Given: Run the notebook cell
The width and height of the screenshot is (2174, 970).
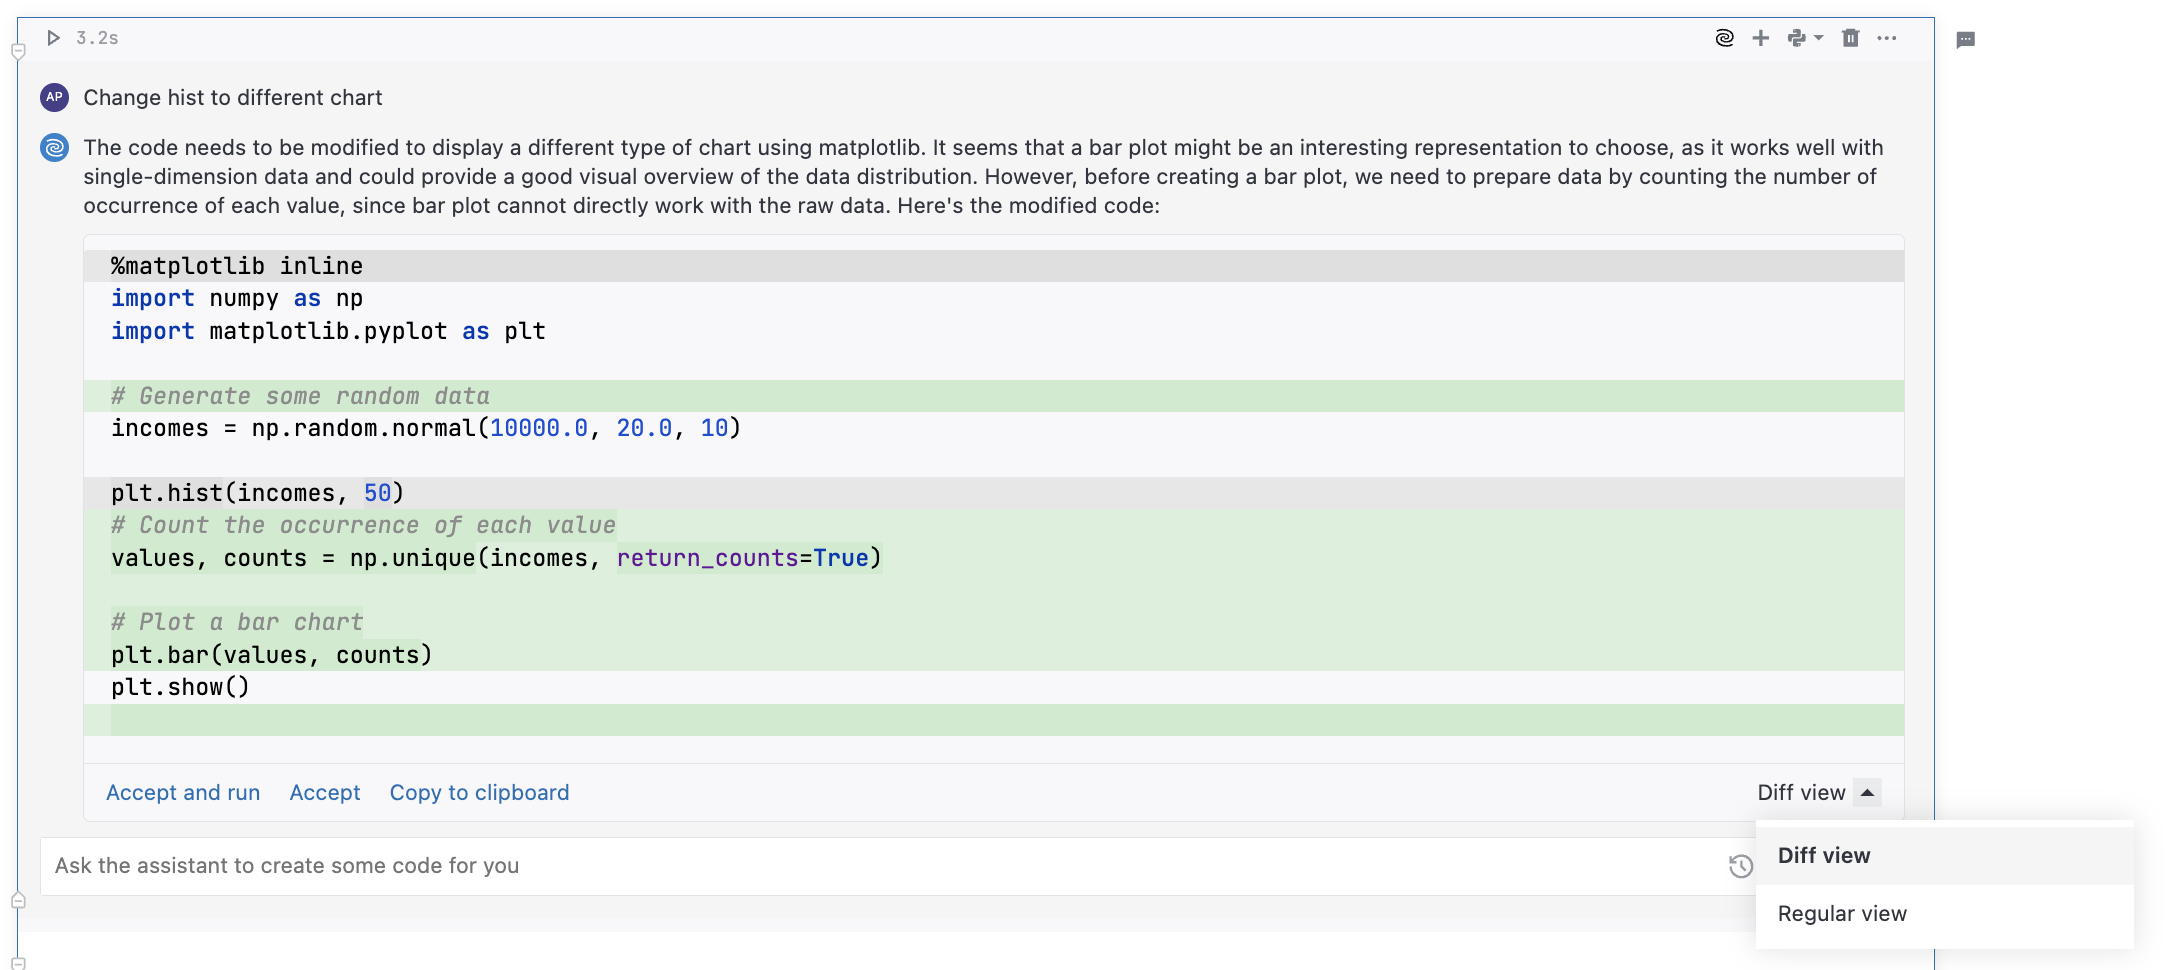Looking at the screenshot, I should [x=52, y=37].
